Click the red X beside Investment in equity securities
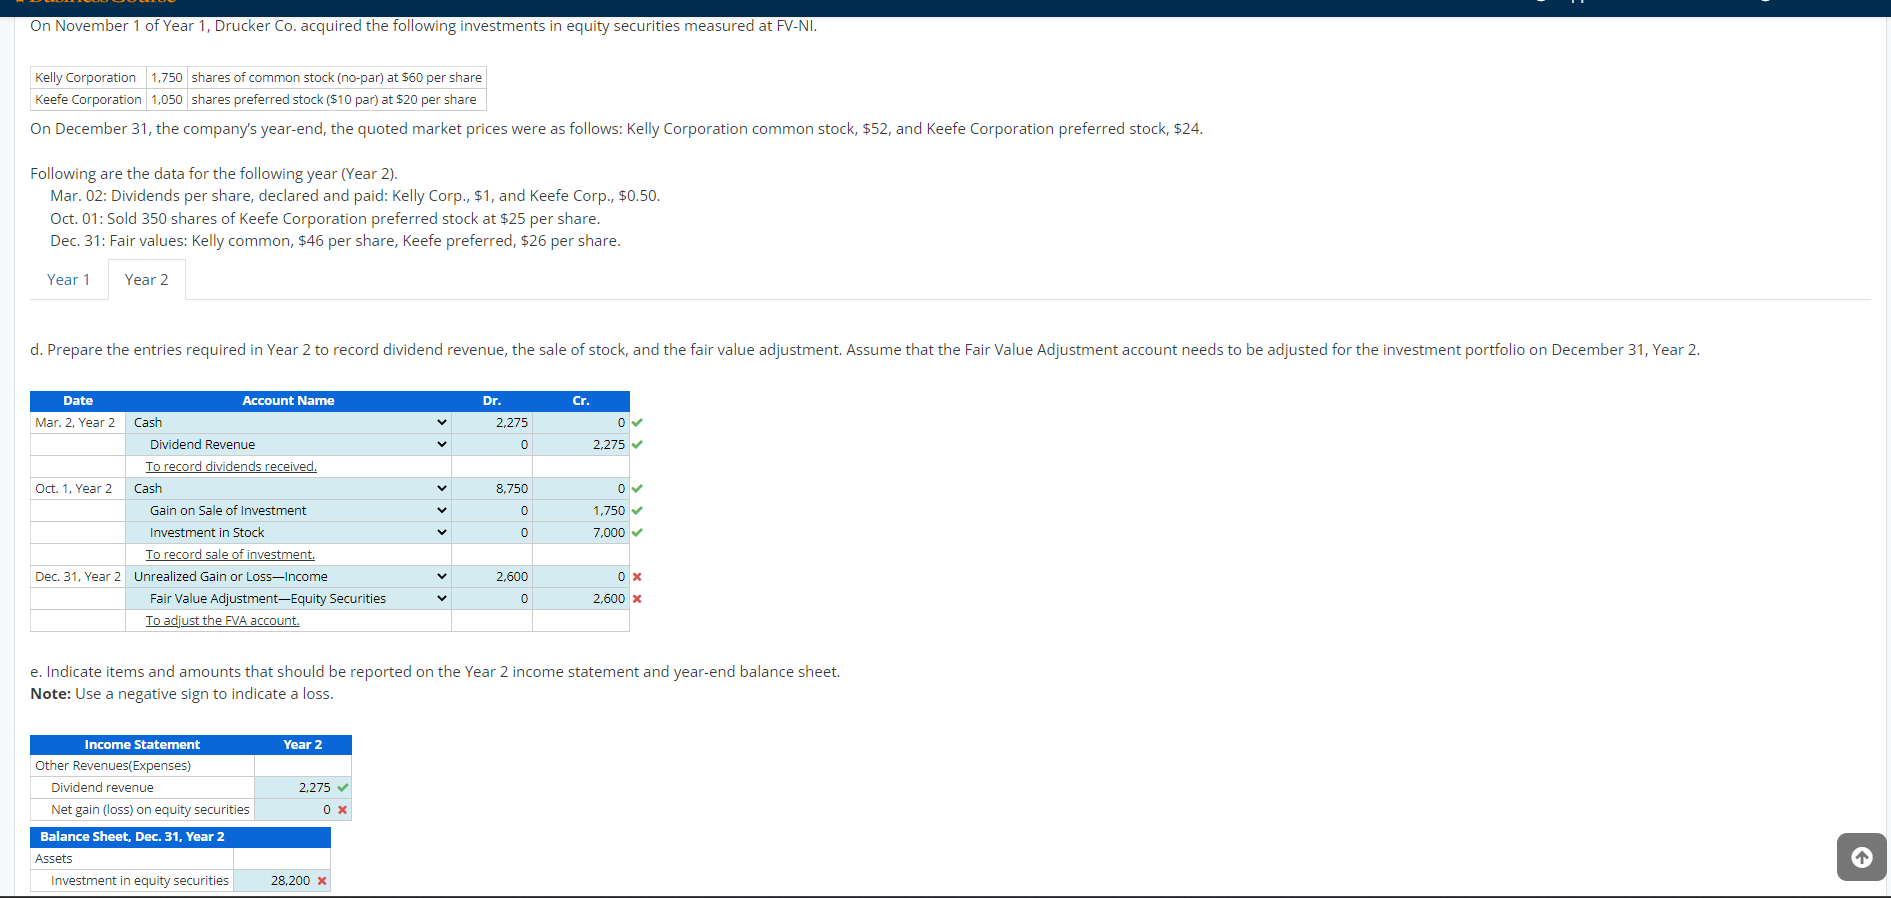Image resolution: width=1891 pixels, height=898 pixels. point(321,881)
